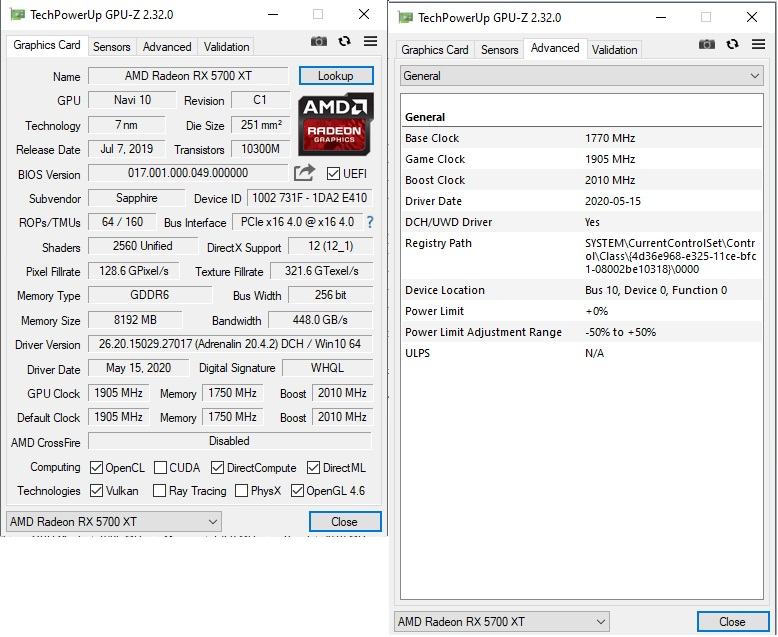Click the Bus Interface question mark

370,222
